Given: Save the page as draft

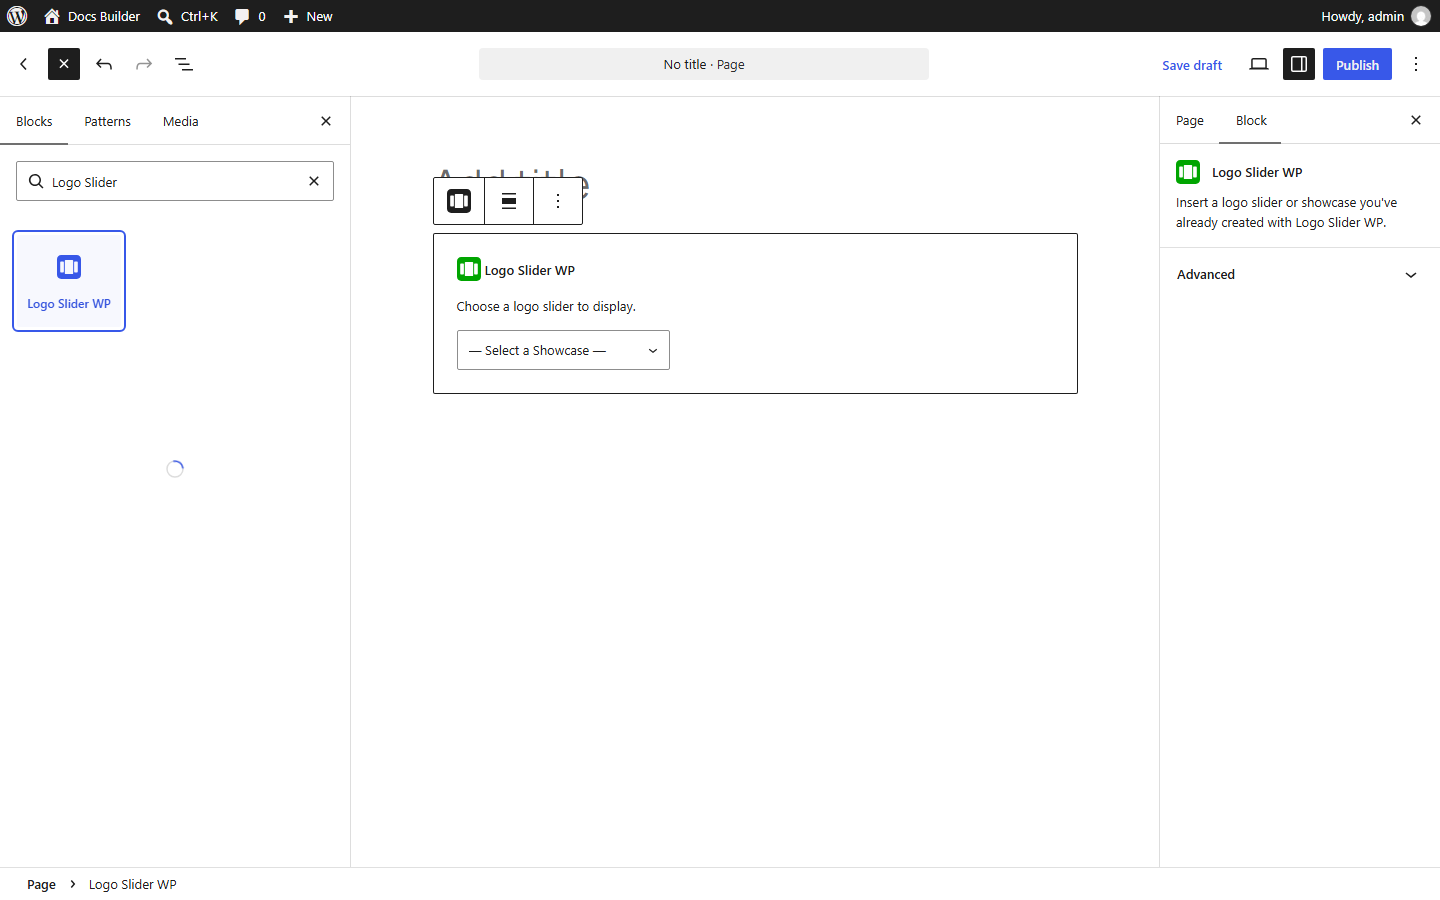Looking at the screenshot, I should click(x=1192, y=65).
